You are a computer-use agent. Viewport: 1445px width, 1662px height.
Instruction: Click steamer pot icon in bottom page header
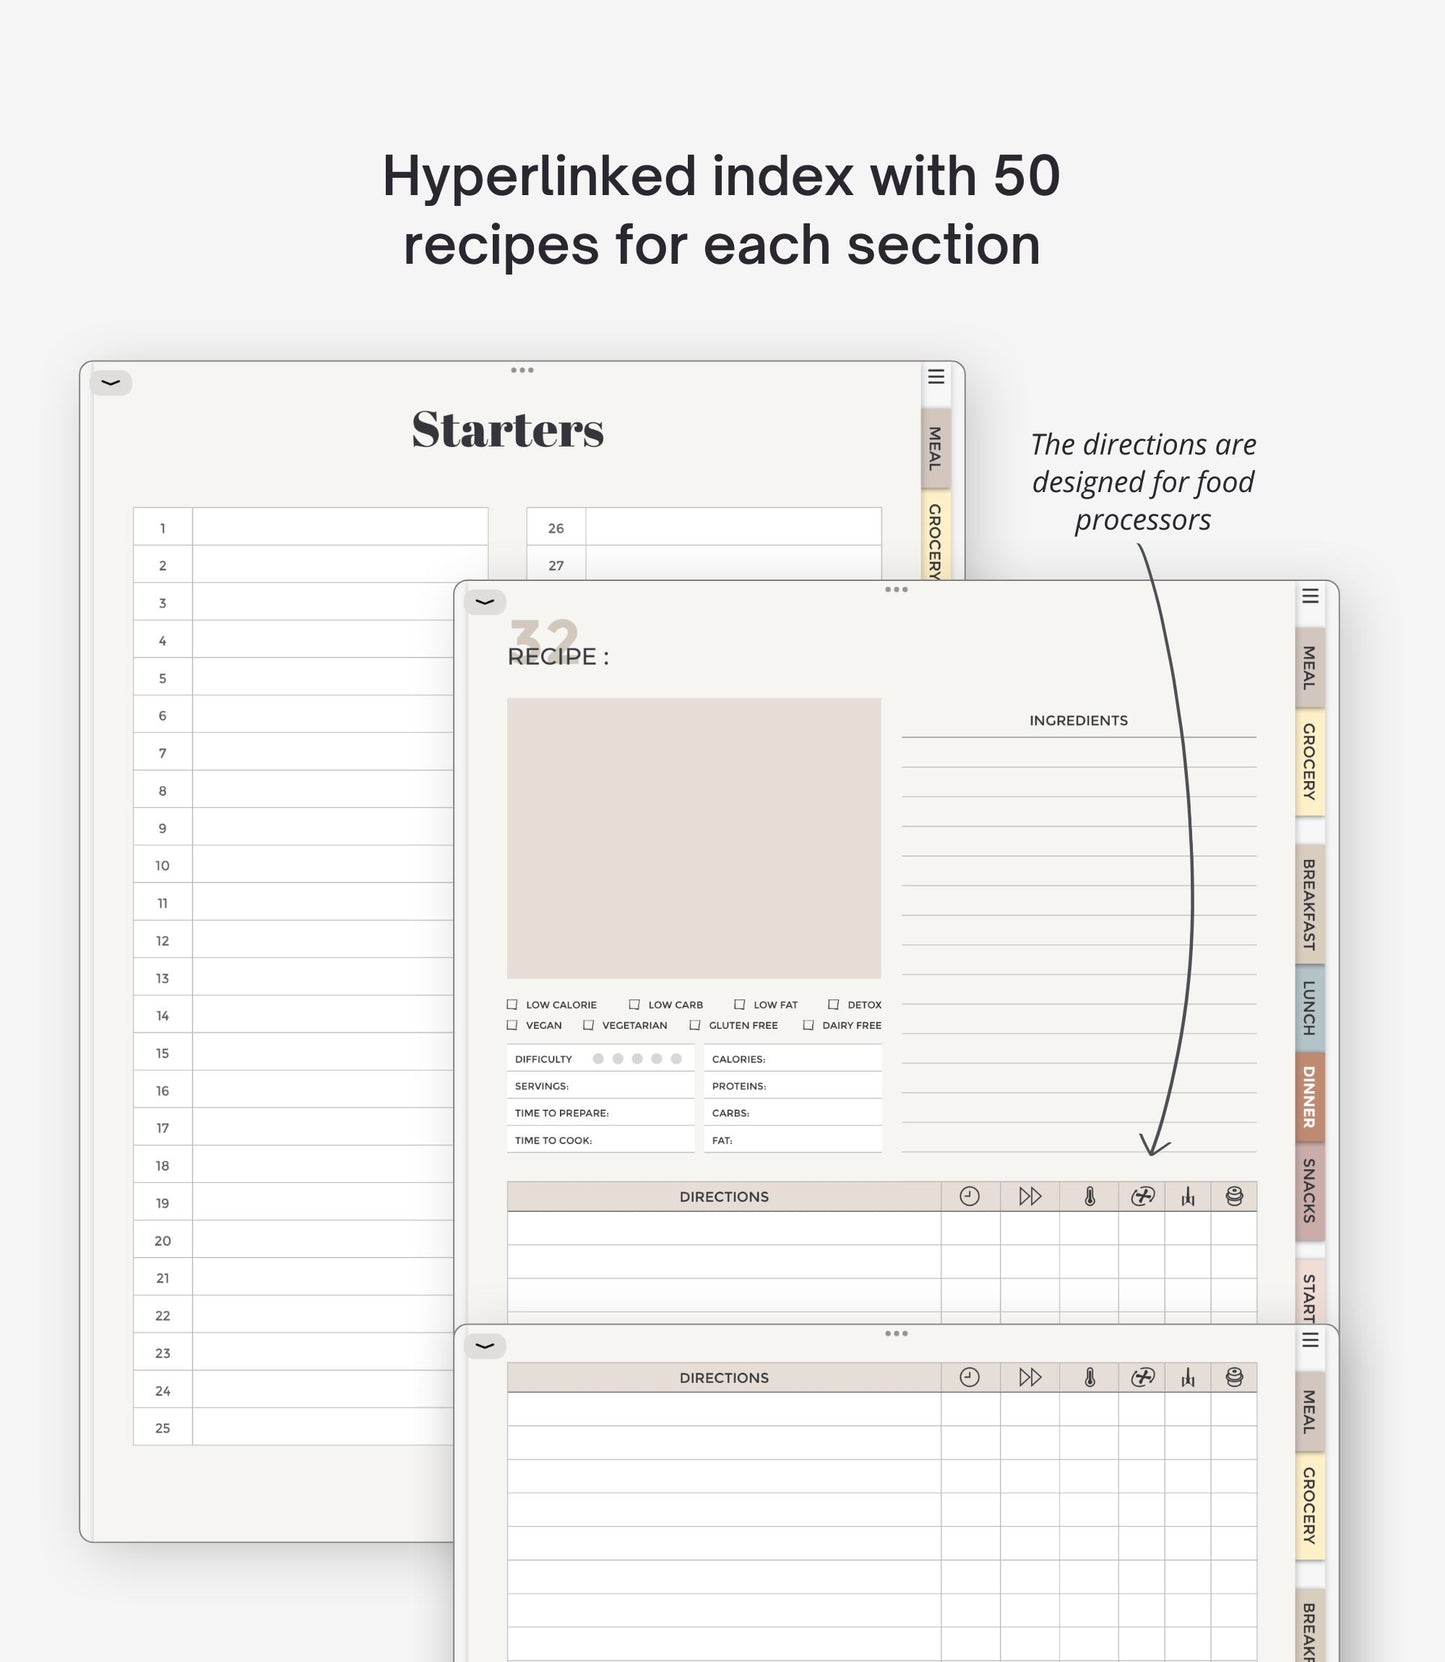(x=1234, y=1377)
